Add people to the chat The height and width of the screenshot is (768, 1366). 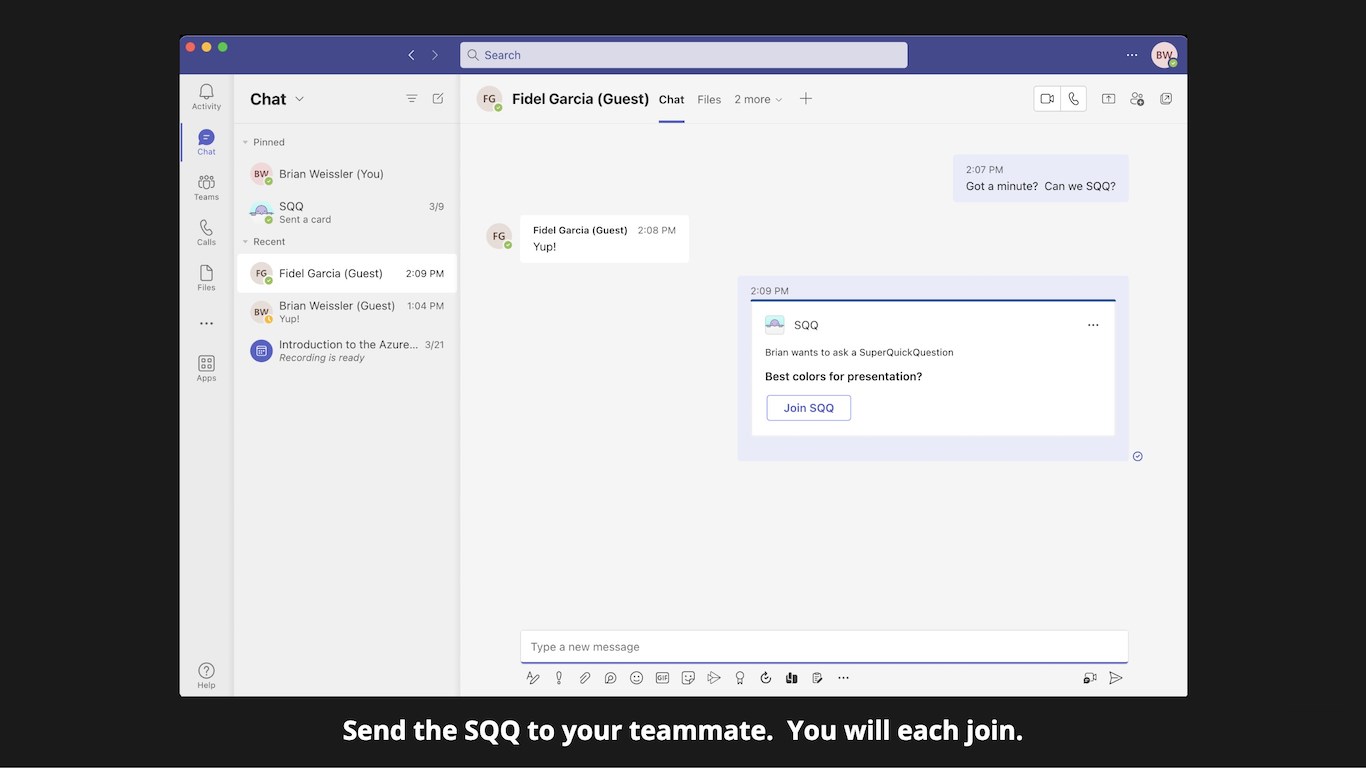[1137, 99]
